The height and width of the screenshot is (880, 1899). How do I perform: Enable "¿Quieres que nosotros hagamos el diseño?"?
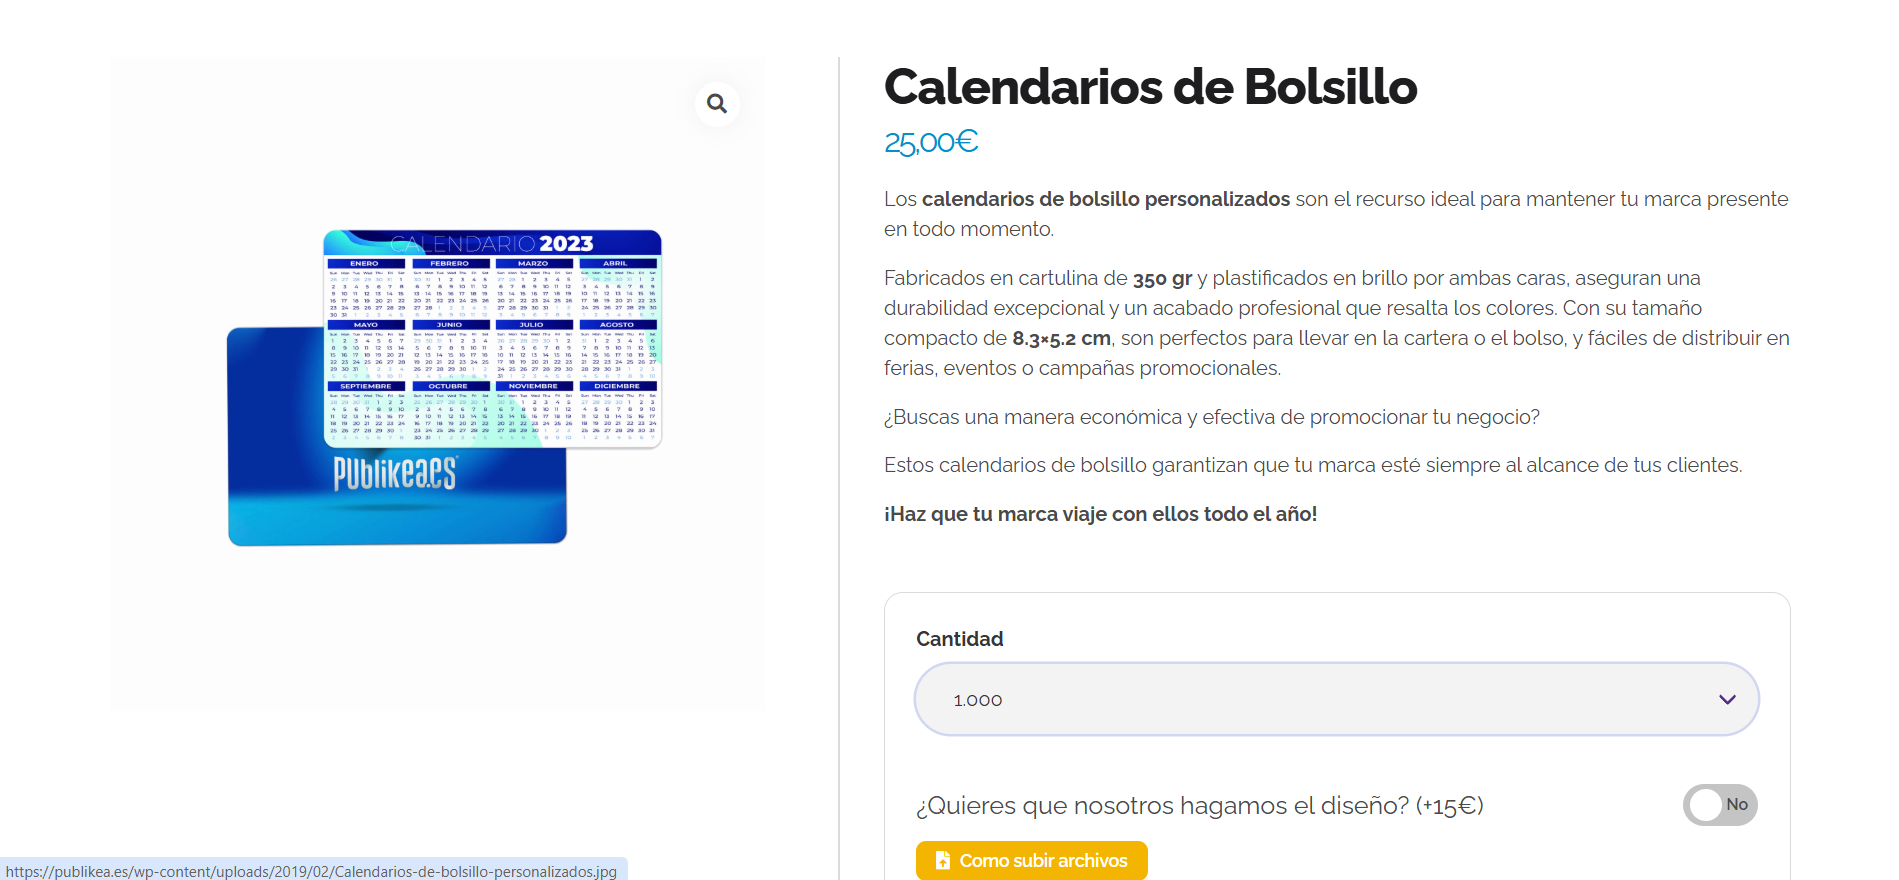(x=1720, y=804)
